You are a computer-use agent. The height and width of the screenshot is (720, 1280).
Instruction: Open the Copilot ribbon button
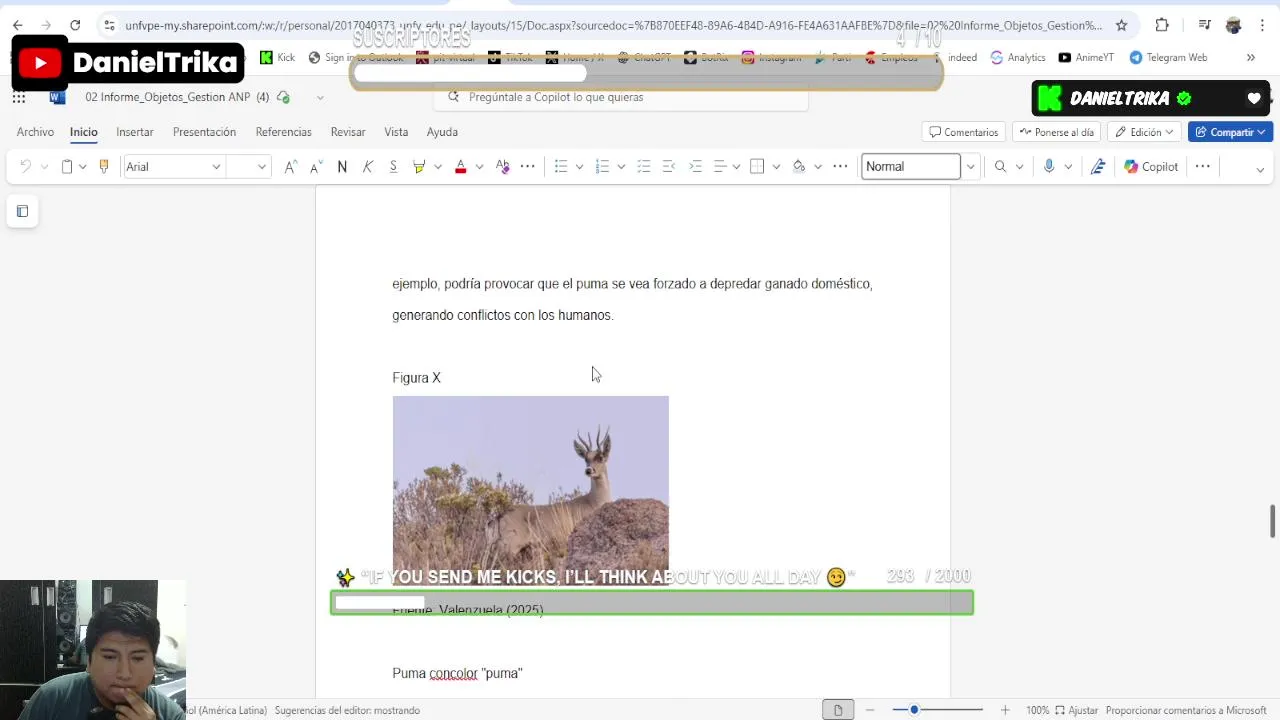tap(1150, 167)
